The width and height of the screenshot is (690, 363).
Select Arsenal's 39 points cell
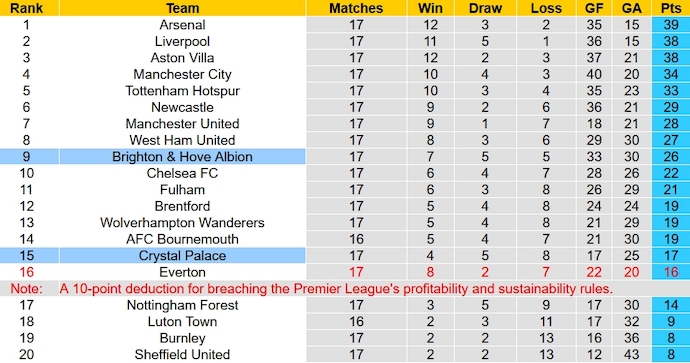[671, 25]
